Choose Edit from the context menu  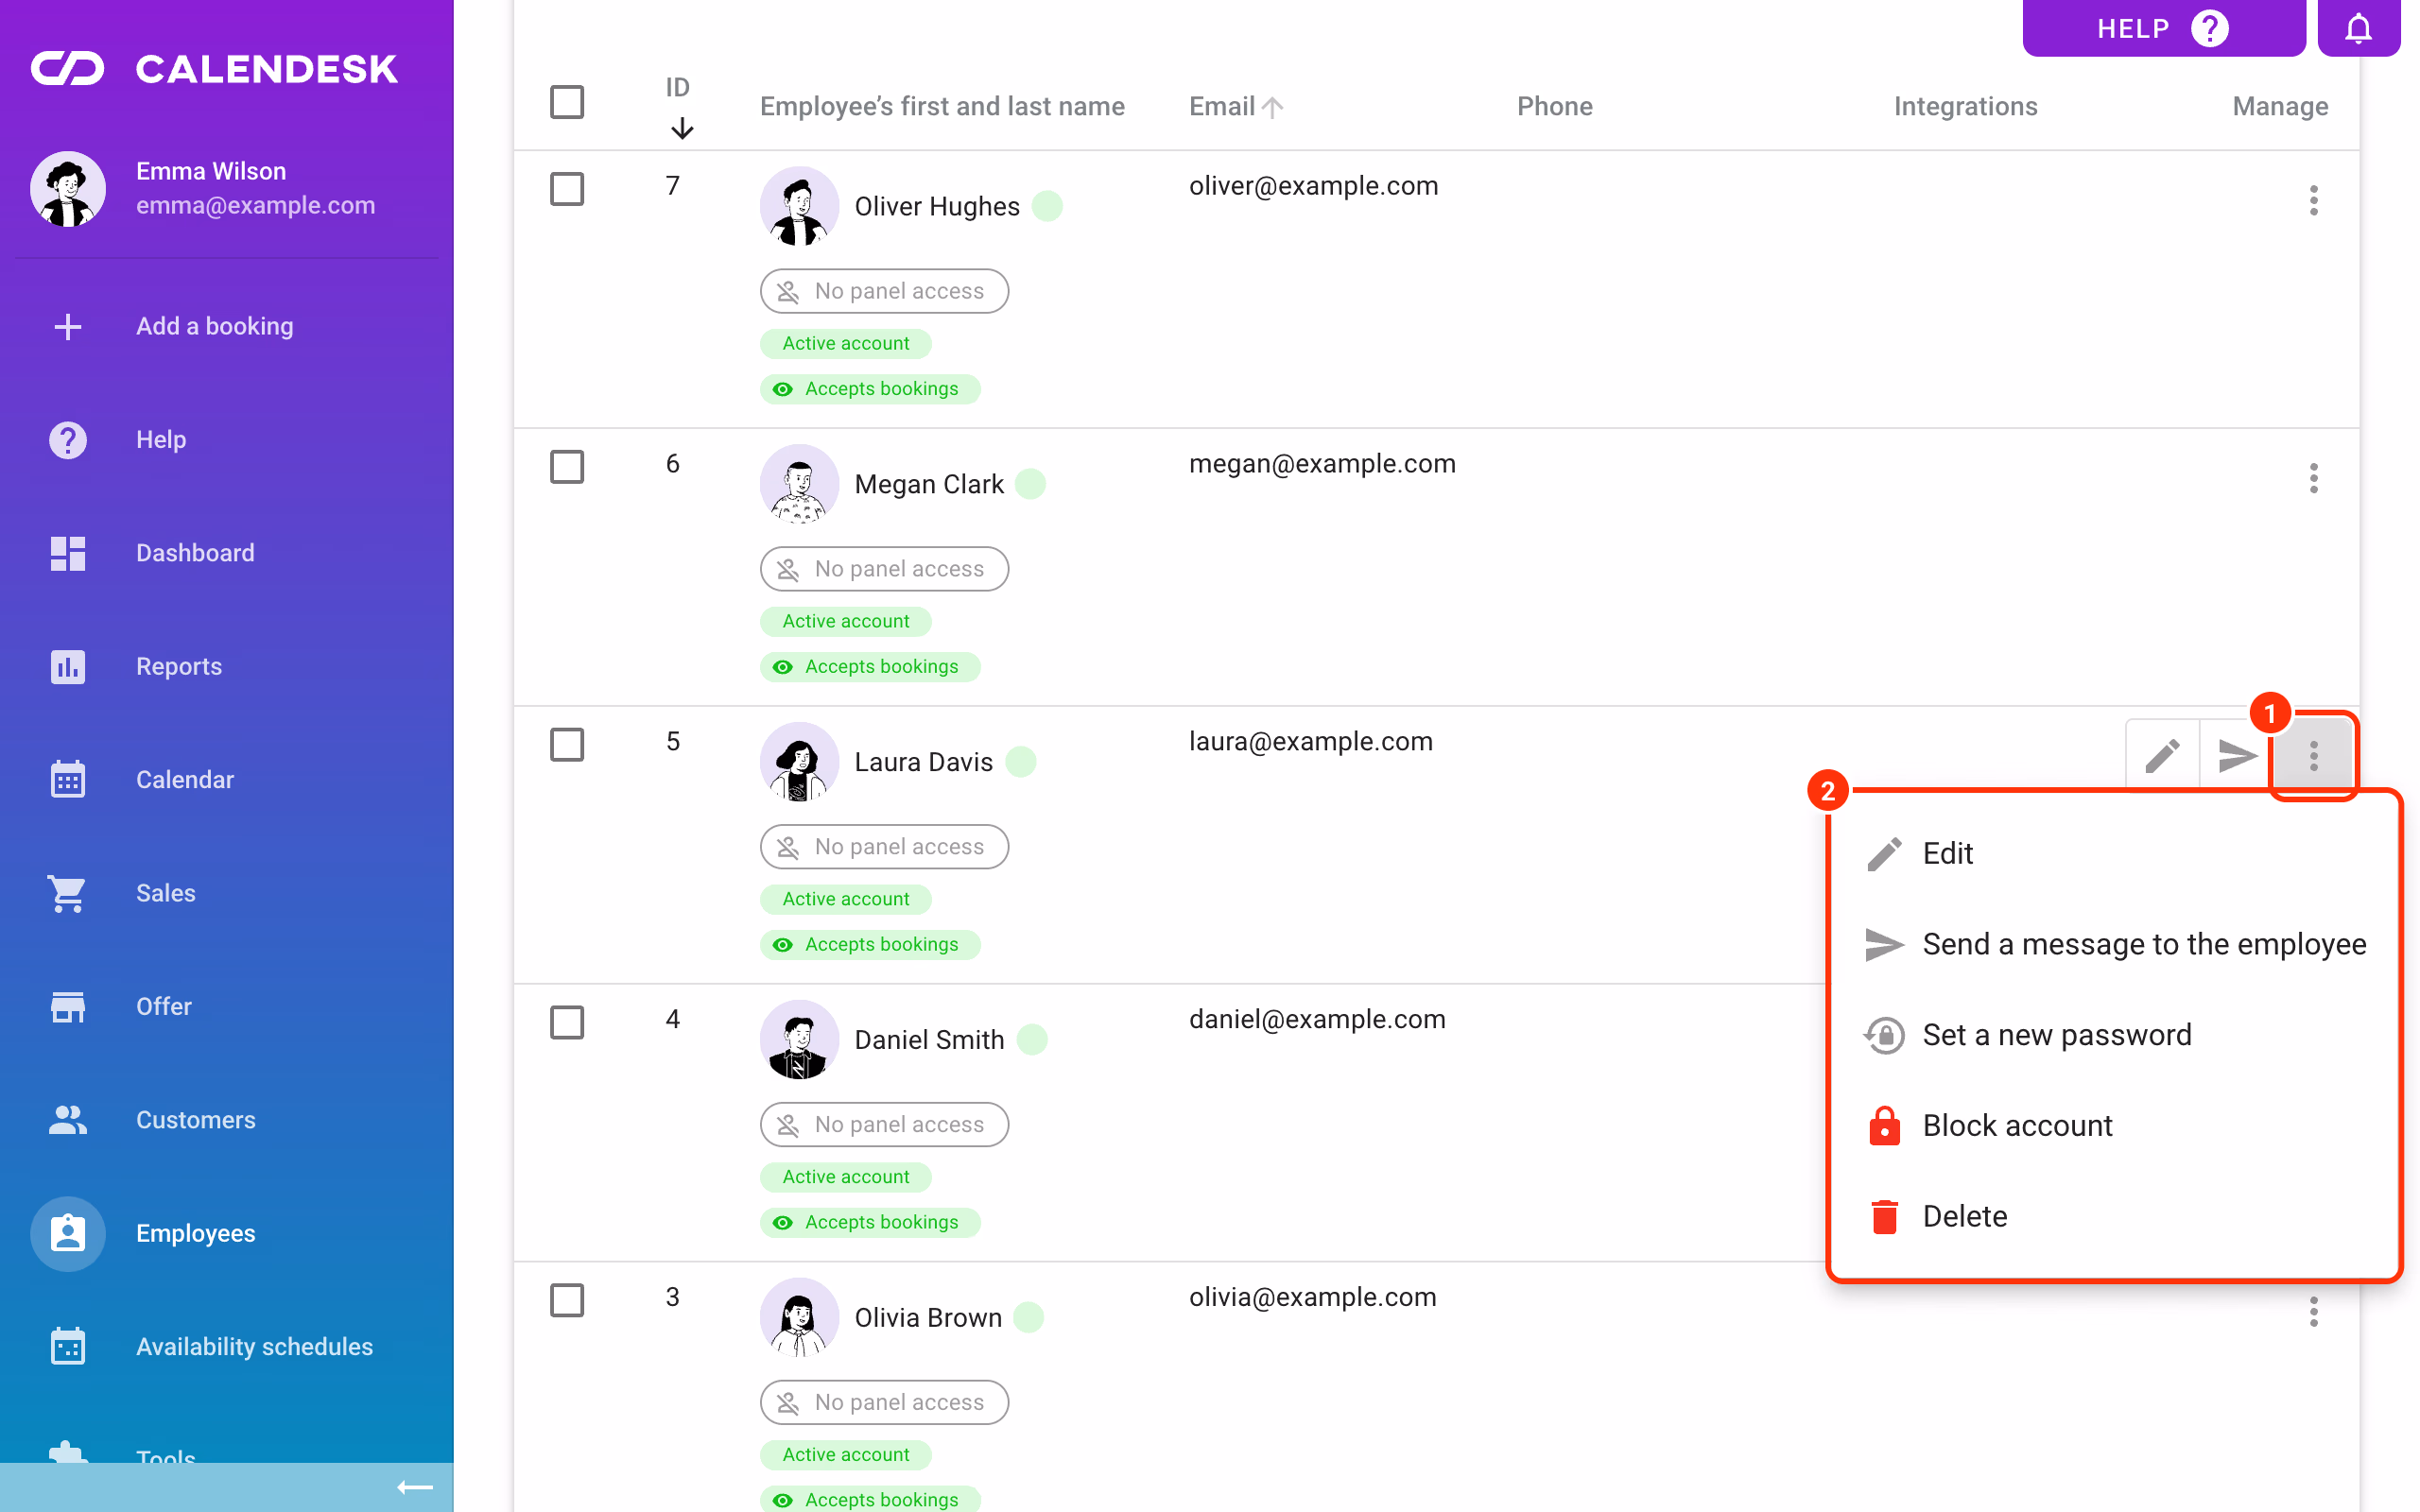pos(2114,853)
